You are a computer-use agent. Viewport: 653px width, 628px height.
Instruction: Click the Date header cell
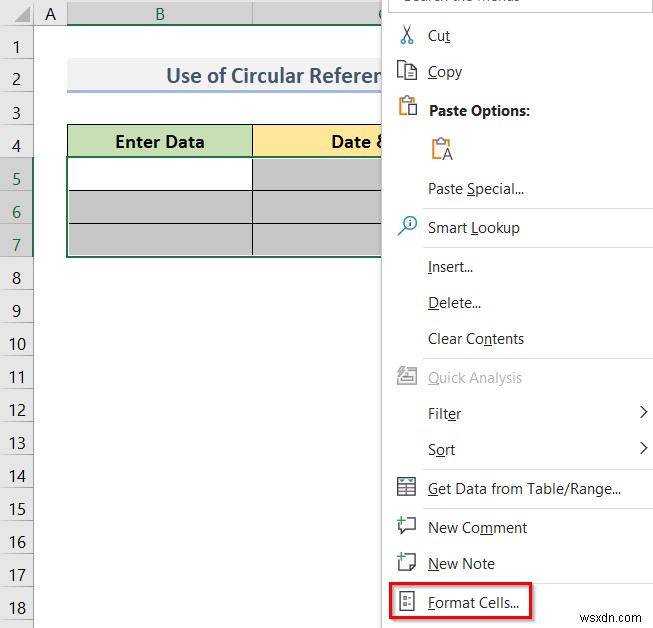pyautogui.click(x=317, y=141)
